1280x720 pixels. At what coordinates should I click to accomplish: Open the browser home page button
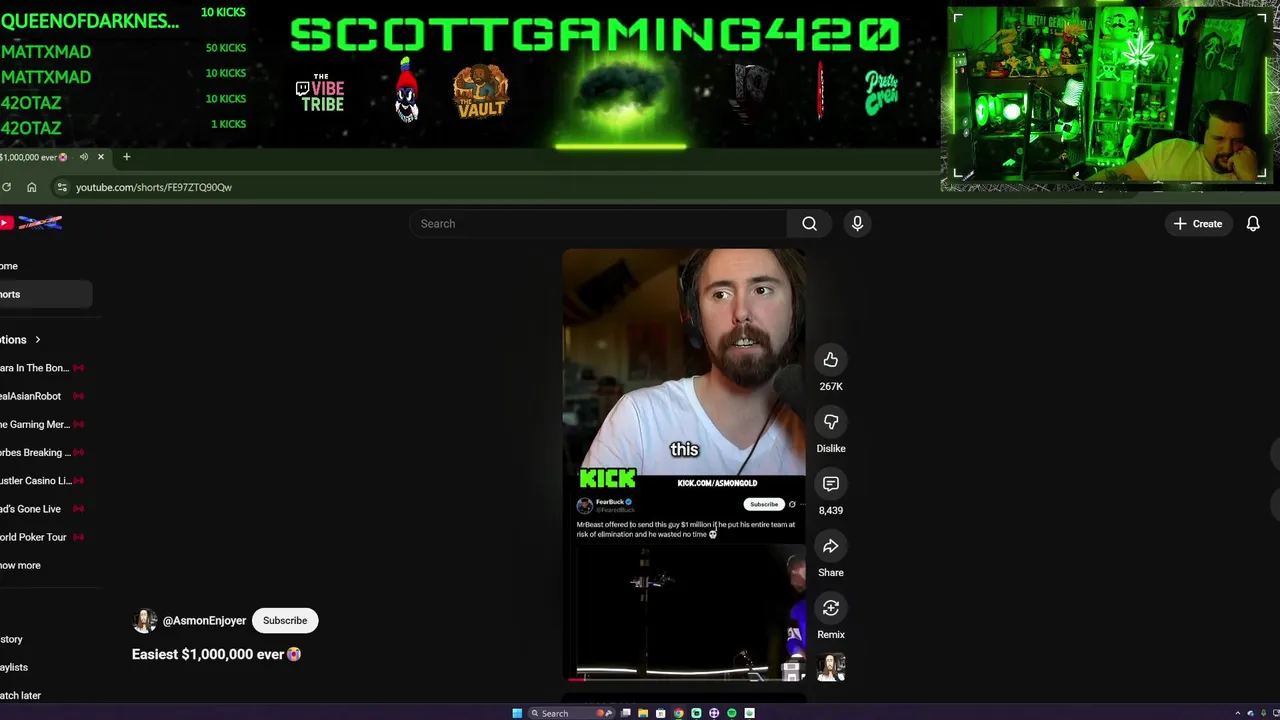31,187
